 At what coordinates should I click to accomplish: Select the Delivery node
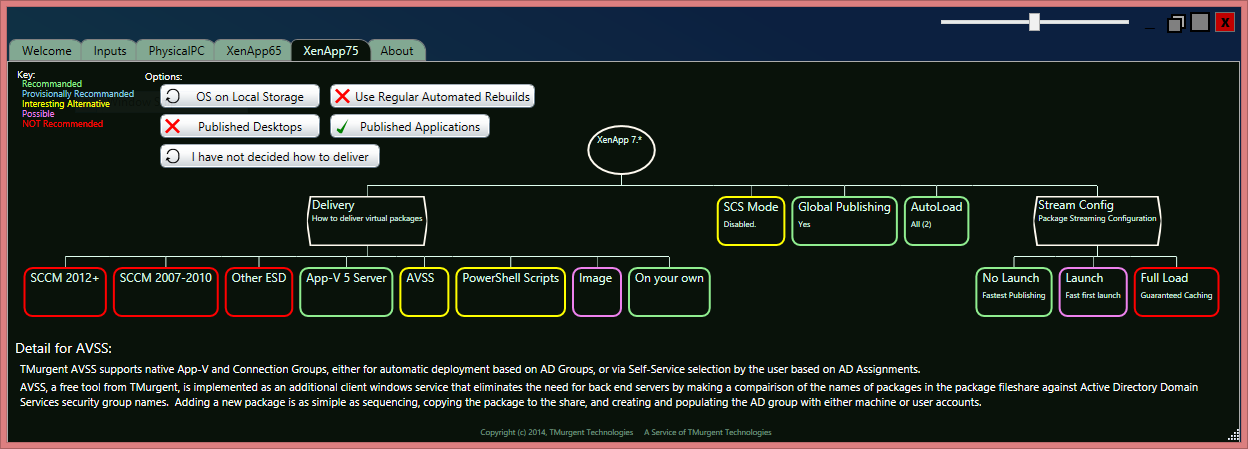click(367, 220)
